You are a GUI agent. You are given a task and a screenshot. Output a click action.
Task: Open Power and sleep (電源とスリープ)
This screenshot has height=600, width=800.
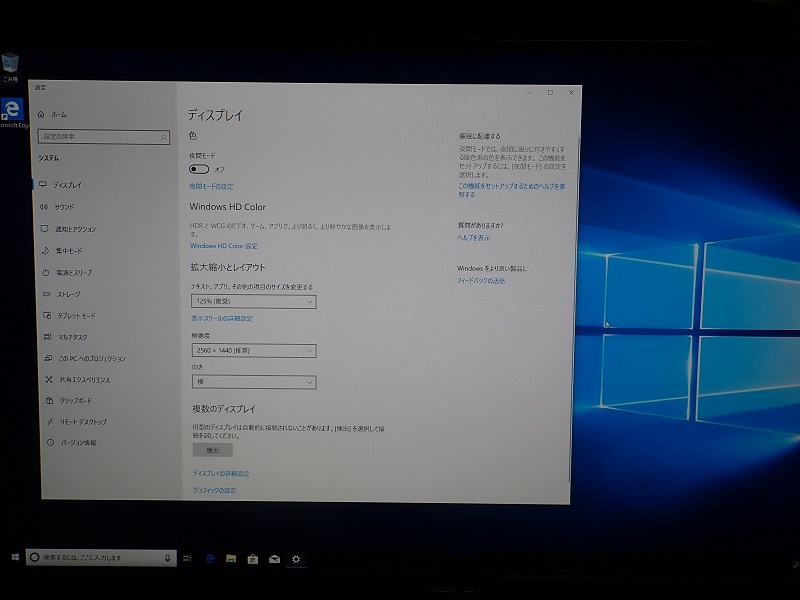click(x=67, y=273)
